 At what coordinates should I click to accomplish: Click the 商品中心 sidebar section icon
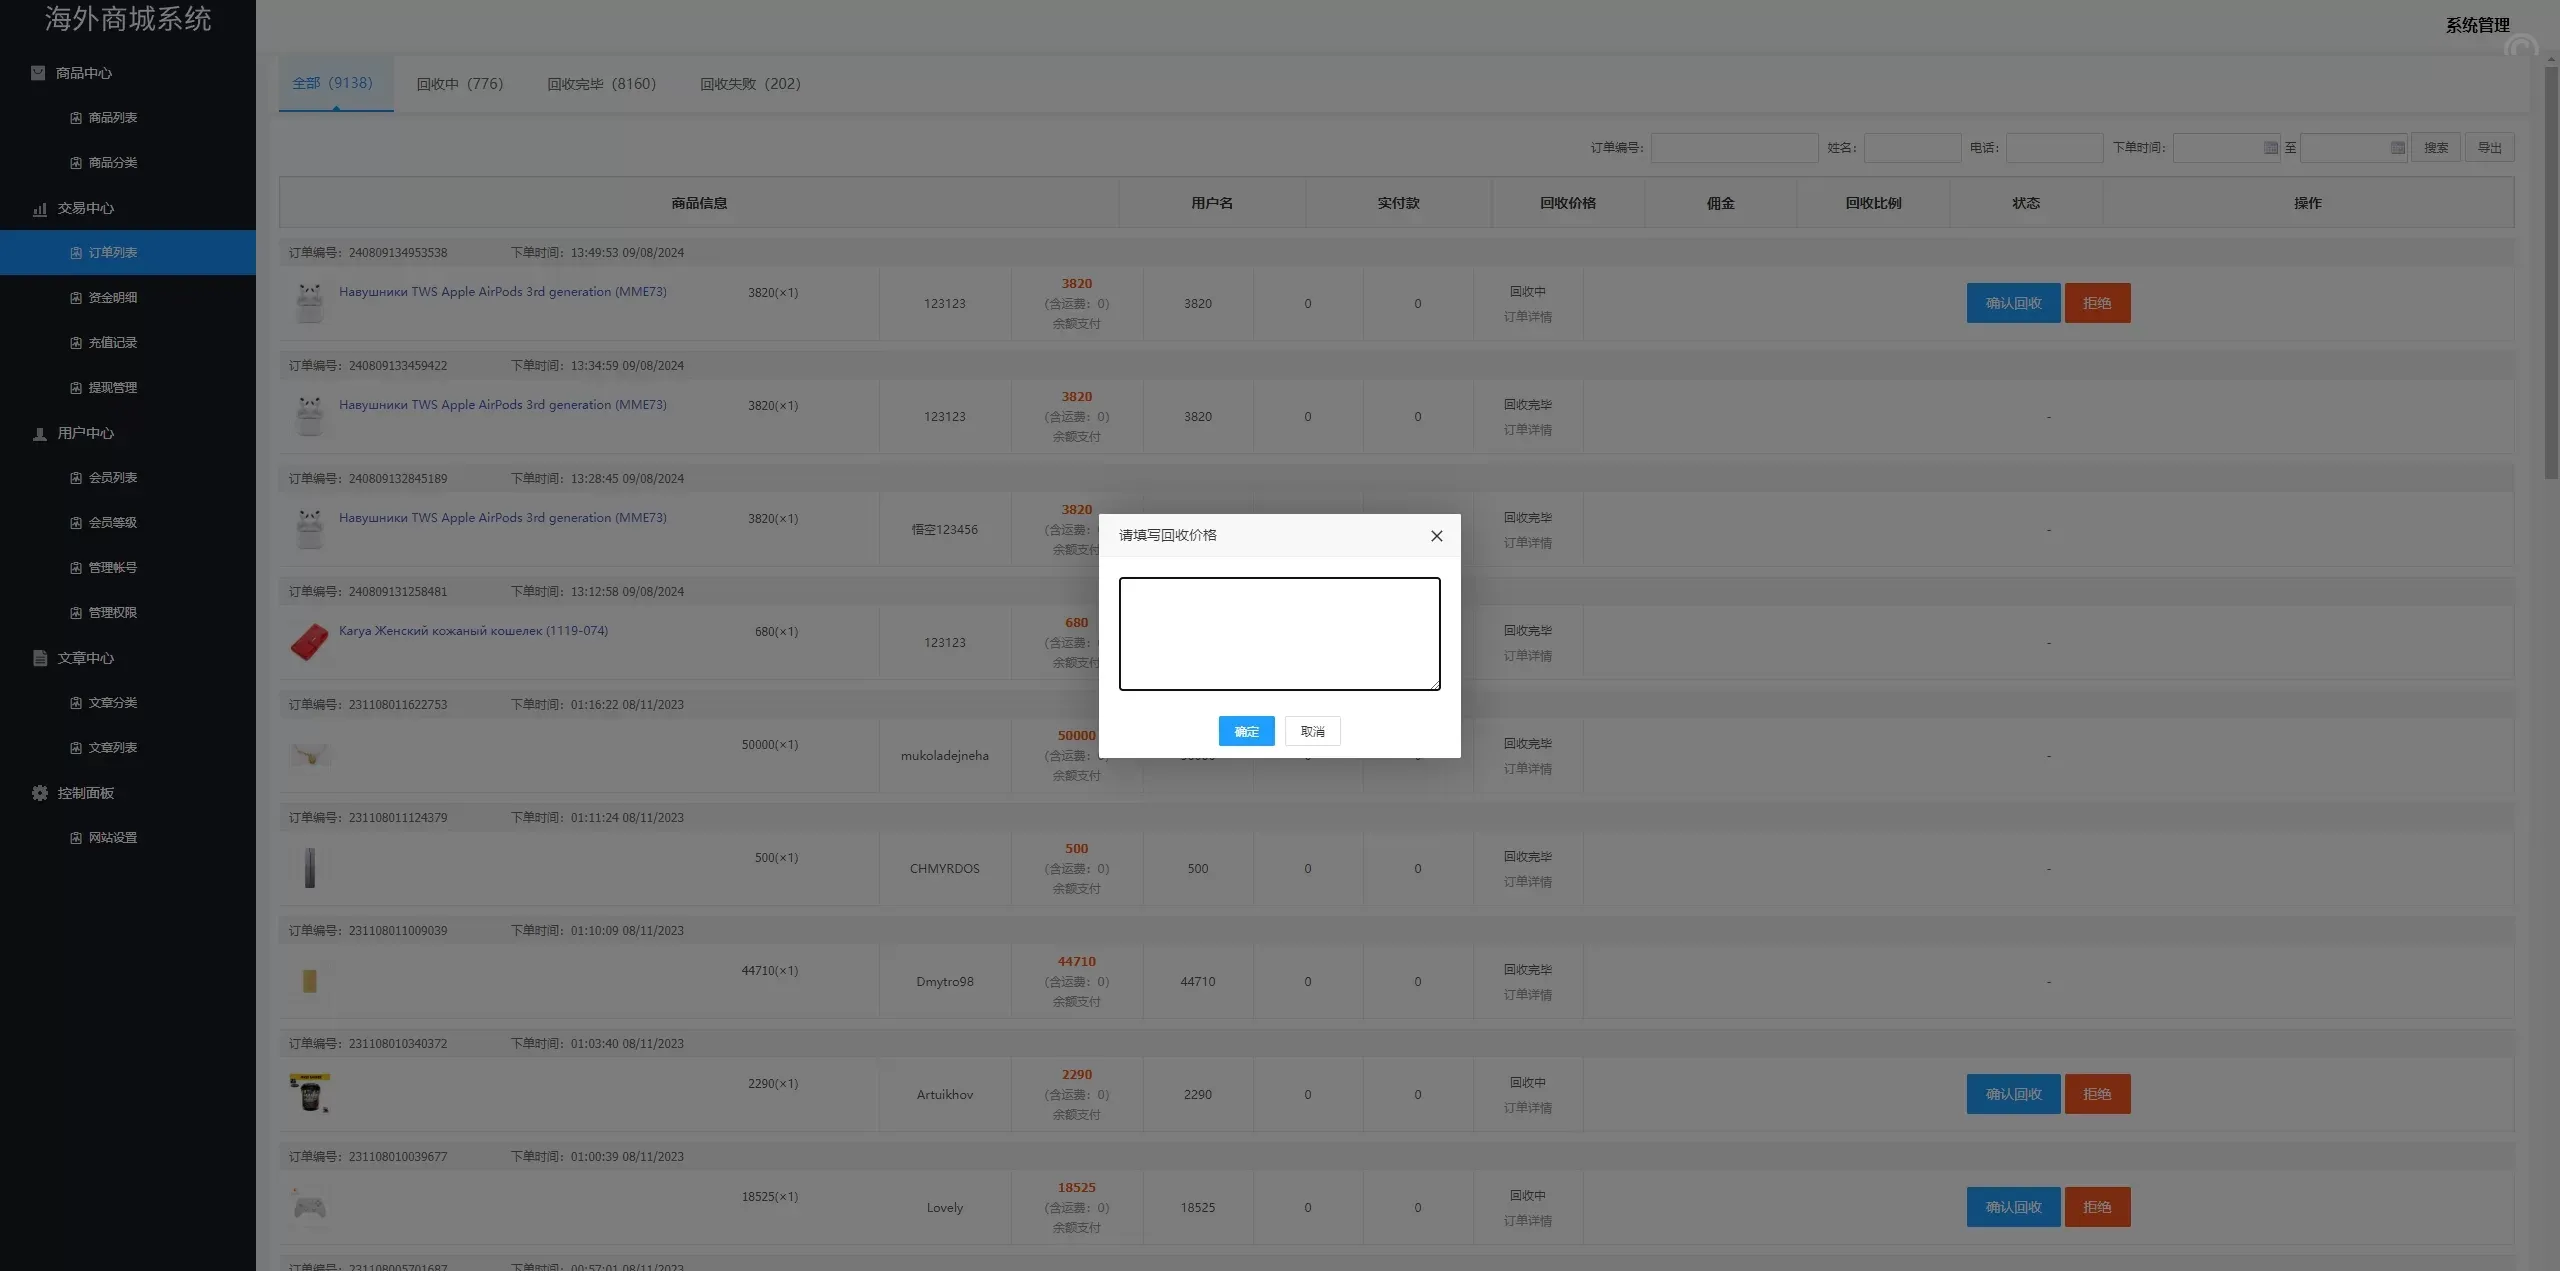(x=38, y=73)
